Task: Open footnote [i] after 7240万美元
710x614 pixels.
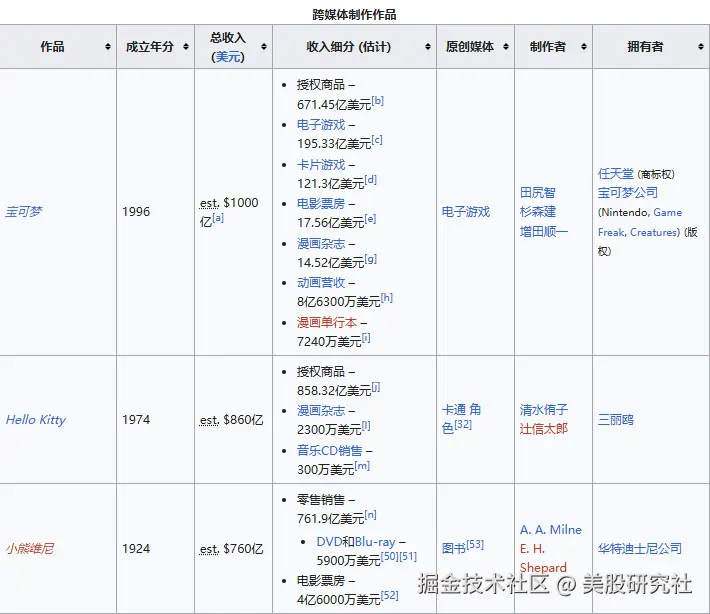Action: coord(366,338)
